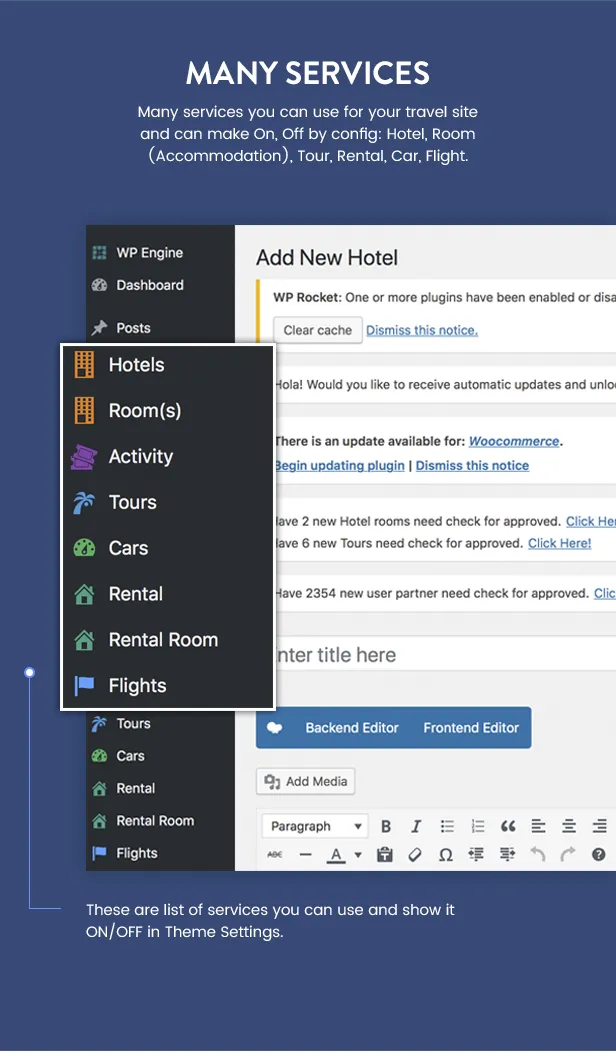Toggle bold formatting in the editor
Viewport: 616px width, 1056px height.
[x=386, y=826]
